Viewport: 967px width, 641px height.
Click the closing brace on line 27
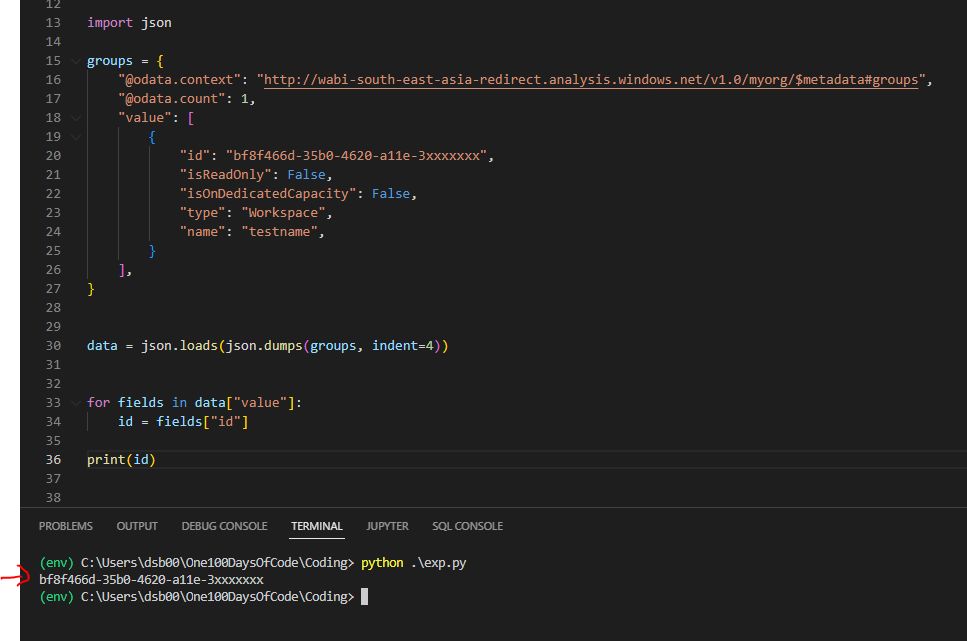click(x=91, y=289)
